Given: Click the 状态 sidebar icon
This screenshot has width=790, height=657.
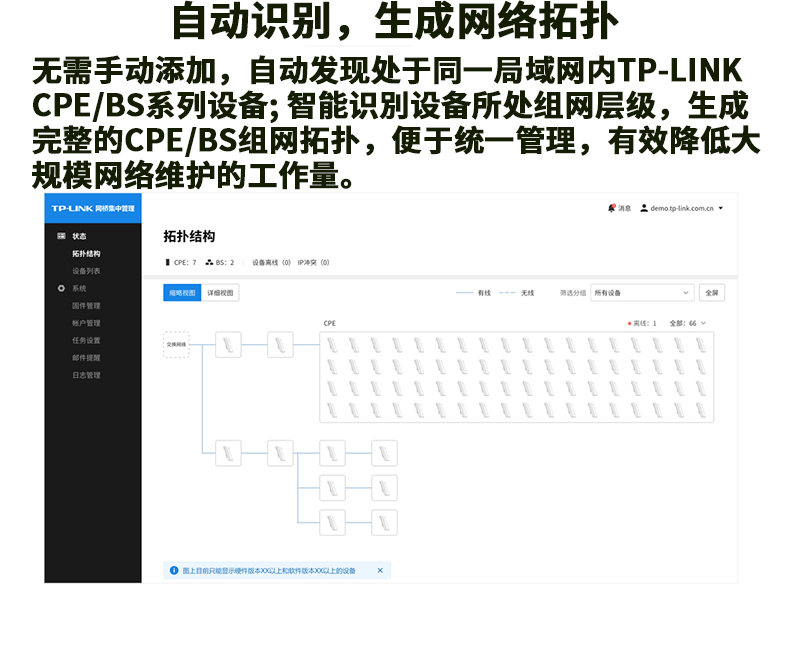Looking at the screenshot, I should pos(61,236).
